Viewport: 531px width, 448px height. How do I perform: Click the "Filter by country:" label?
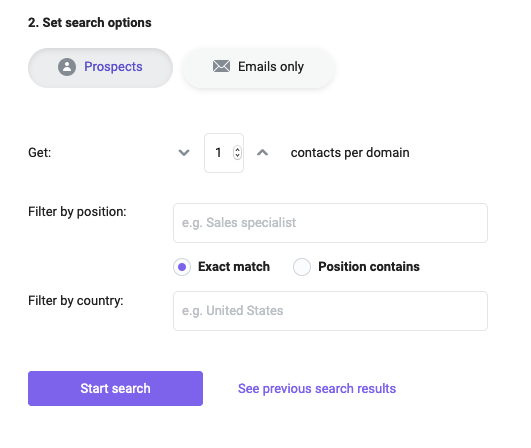[76, 301]
